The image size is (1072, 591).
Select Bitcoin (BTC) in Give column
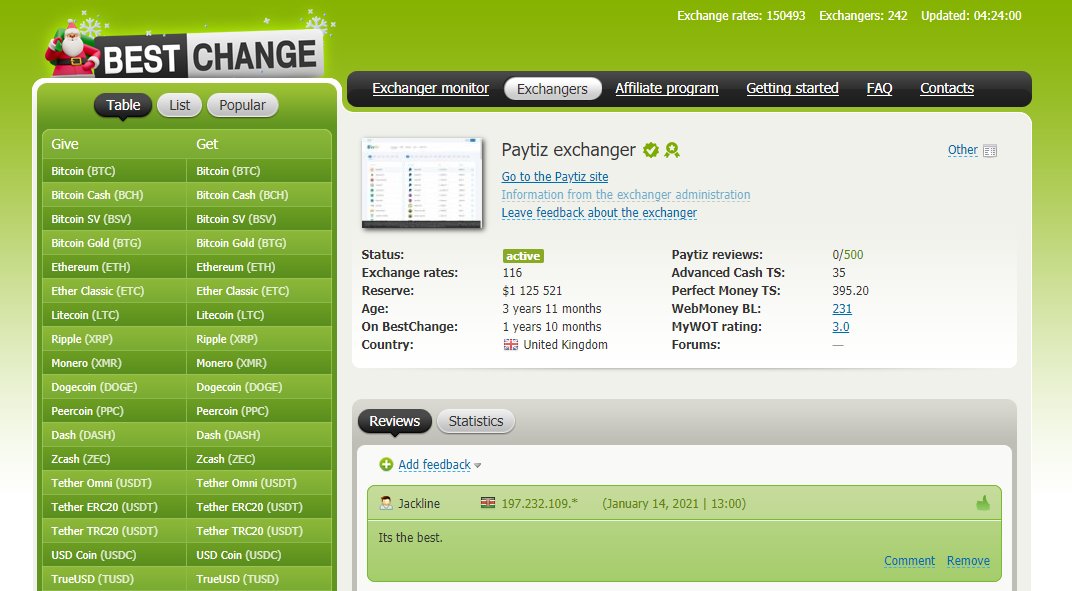tap(114, 171)
